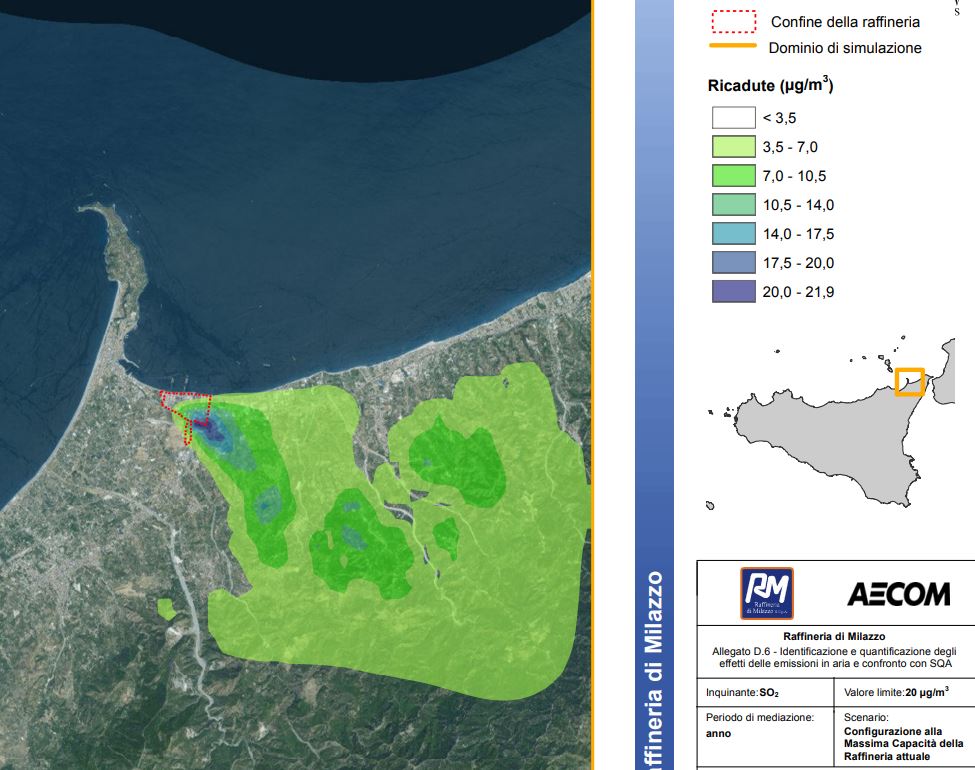975x770 pixels.
Task: Select the '10,5 - 14,0' legend swatch
Action: click(x=732, y=205)
